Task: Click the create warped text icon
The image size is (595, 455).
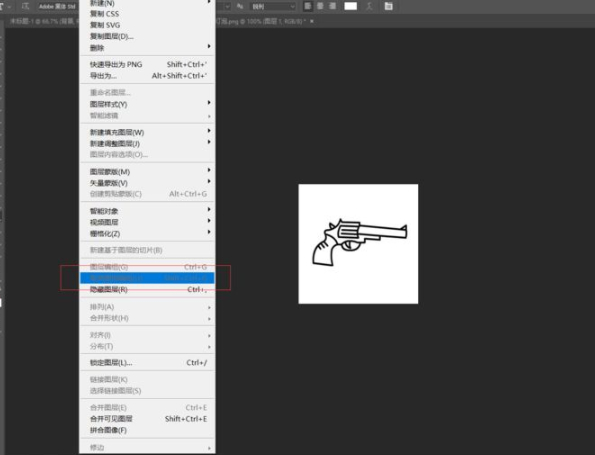Action: [x=369, y=6]
